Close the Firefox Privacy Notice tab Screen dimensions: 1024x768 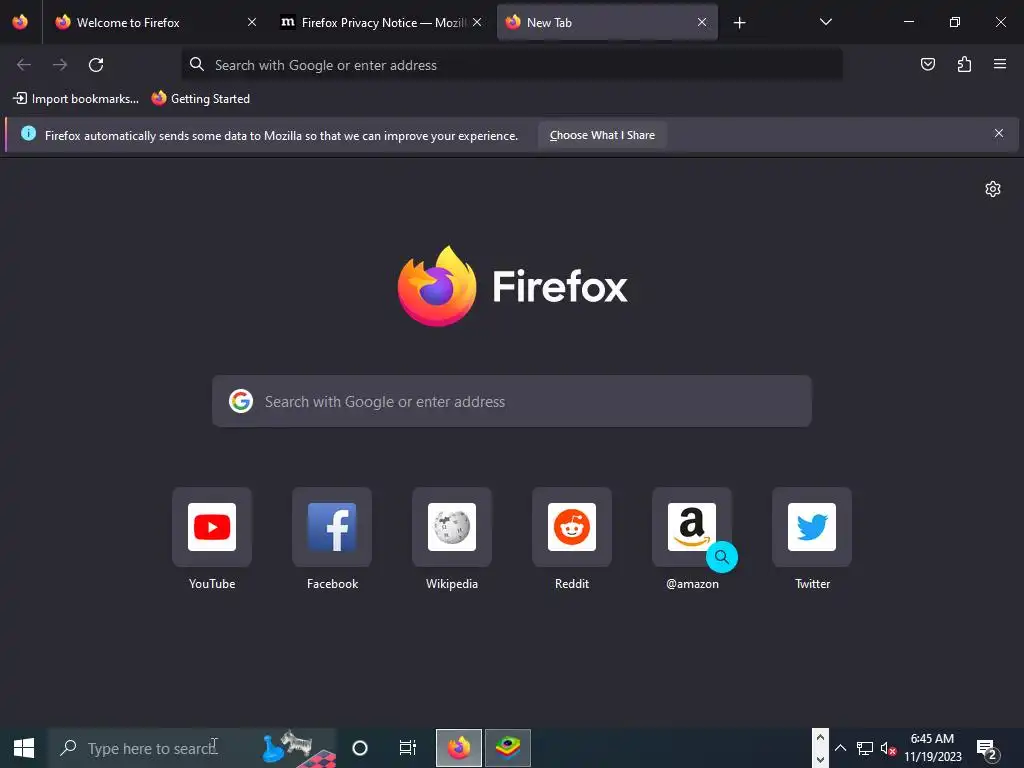point(477,22)
